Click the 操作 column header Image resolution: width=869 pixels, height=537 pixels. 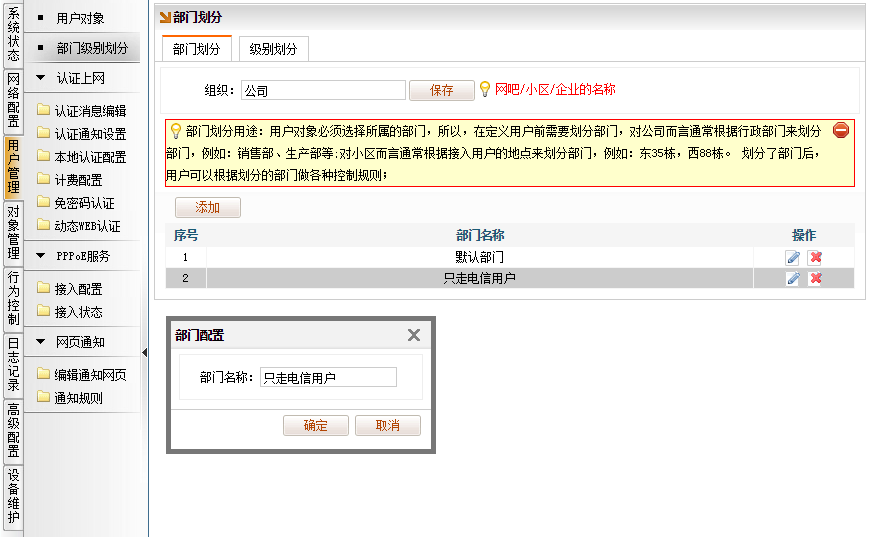pyautogui.click(x=804, y=235)
